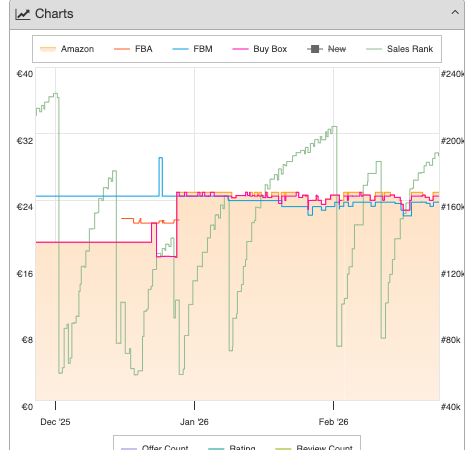Toggle the Buy Box series in legend

260,49
